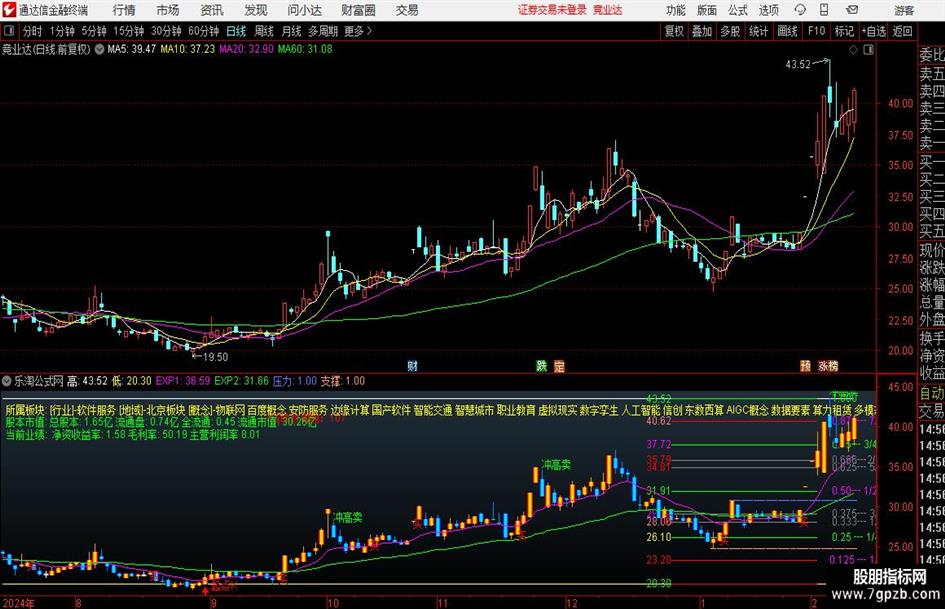Click the MA20: 32.90 value
Viewport: 945px width, 609px height.
246,49
